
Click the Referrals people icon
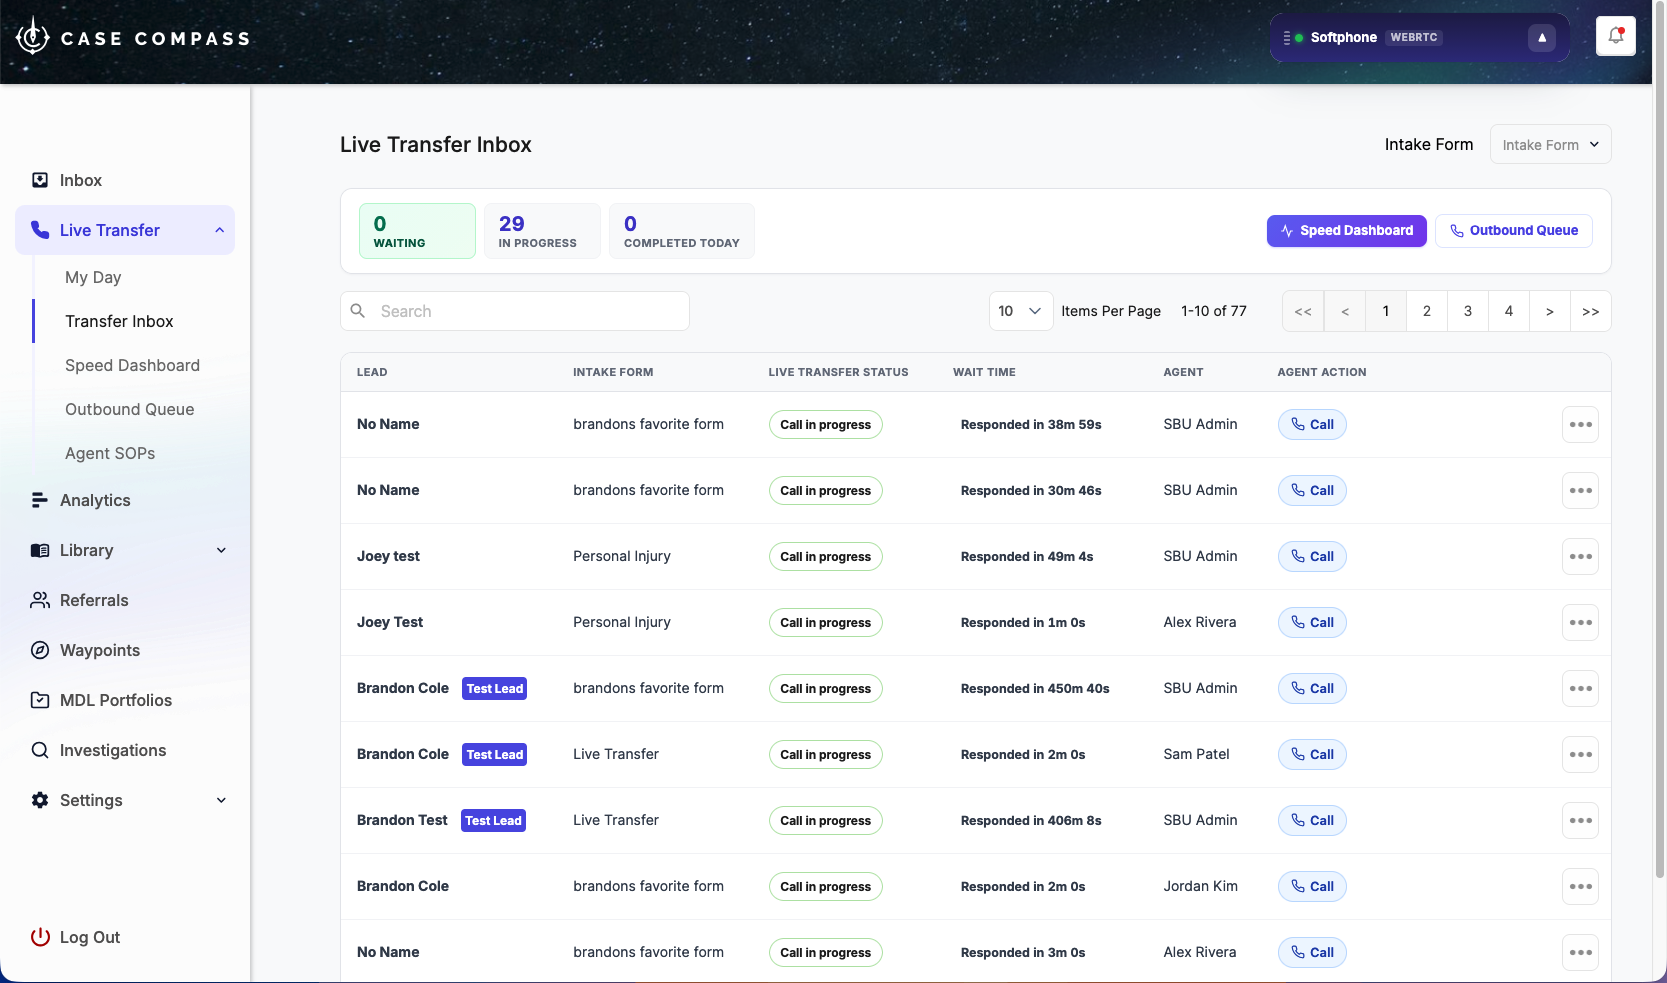coord(40,600)
